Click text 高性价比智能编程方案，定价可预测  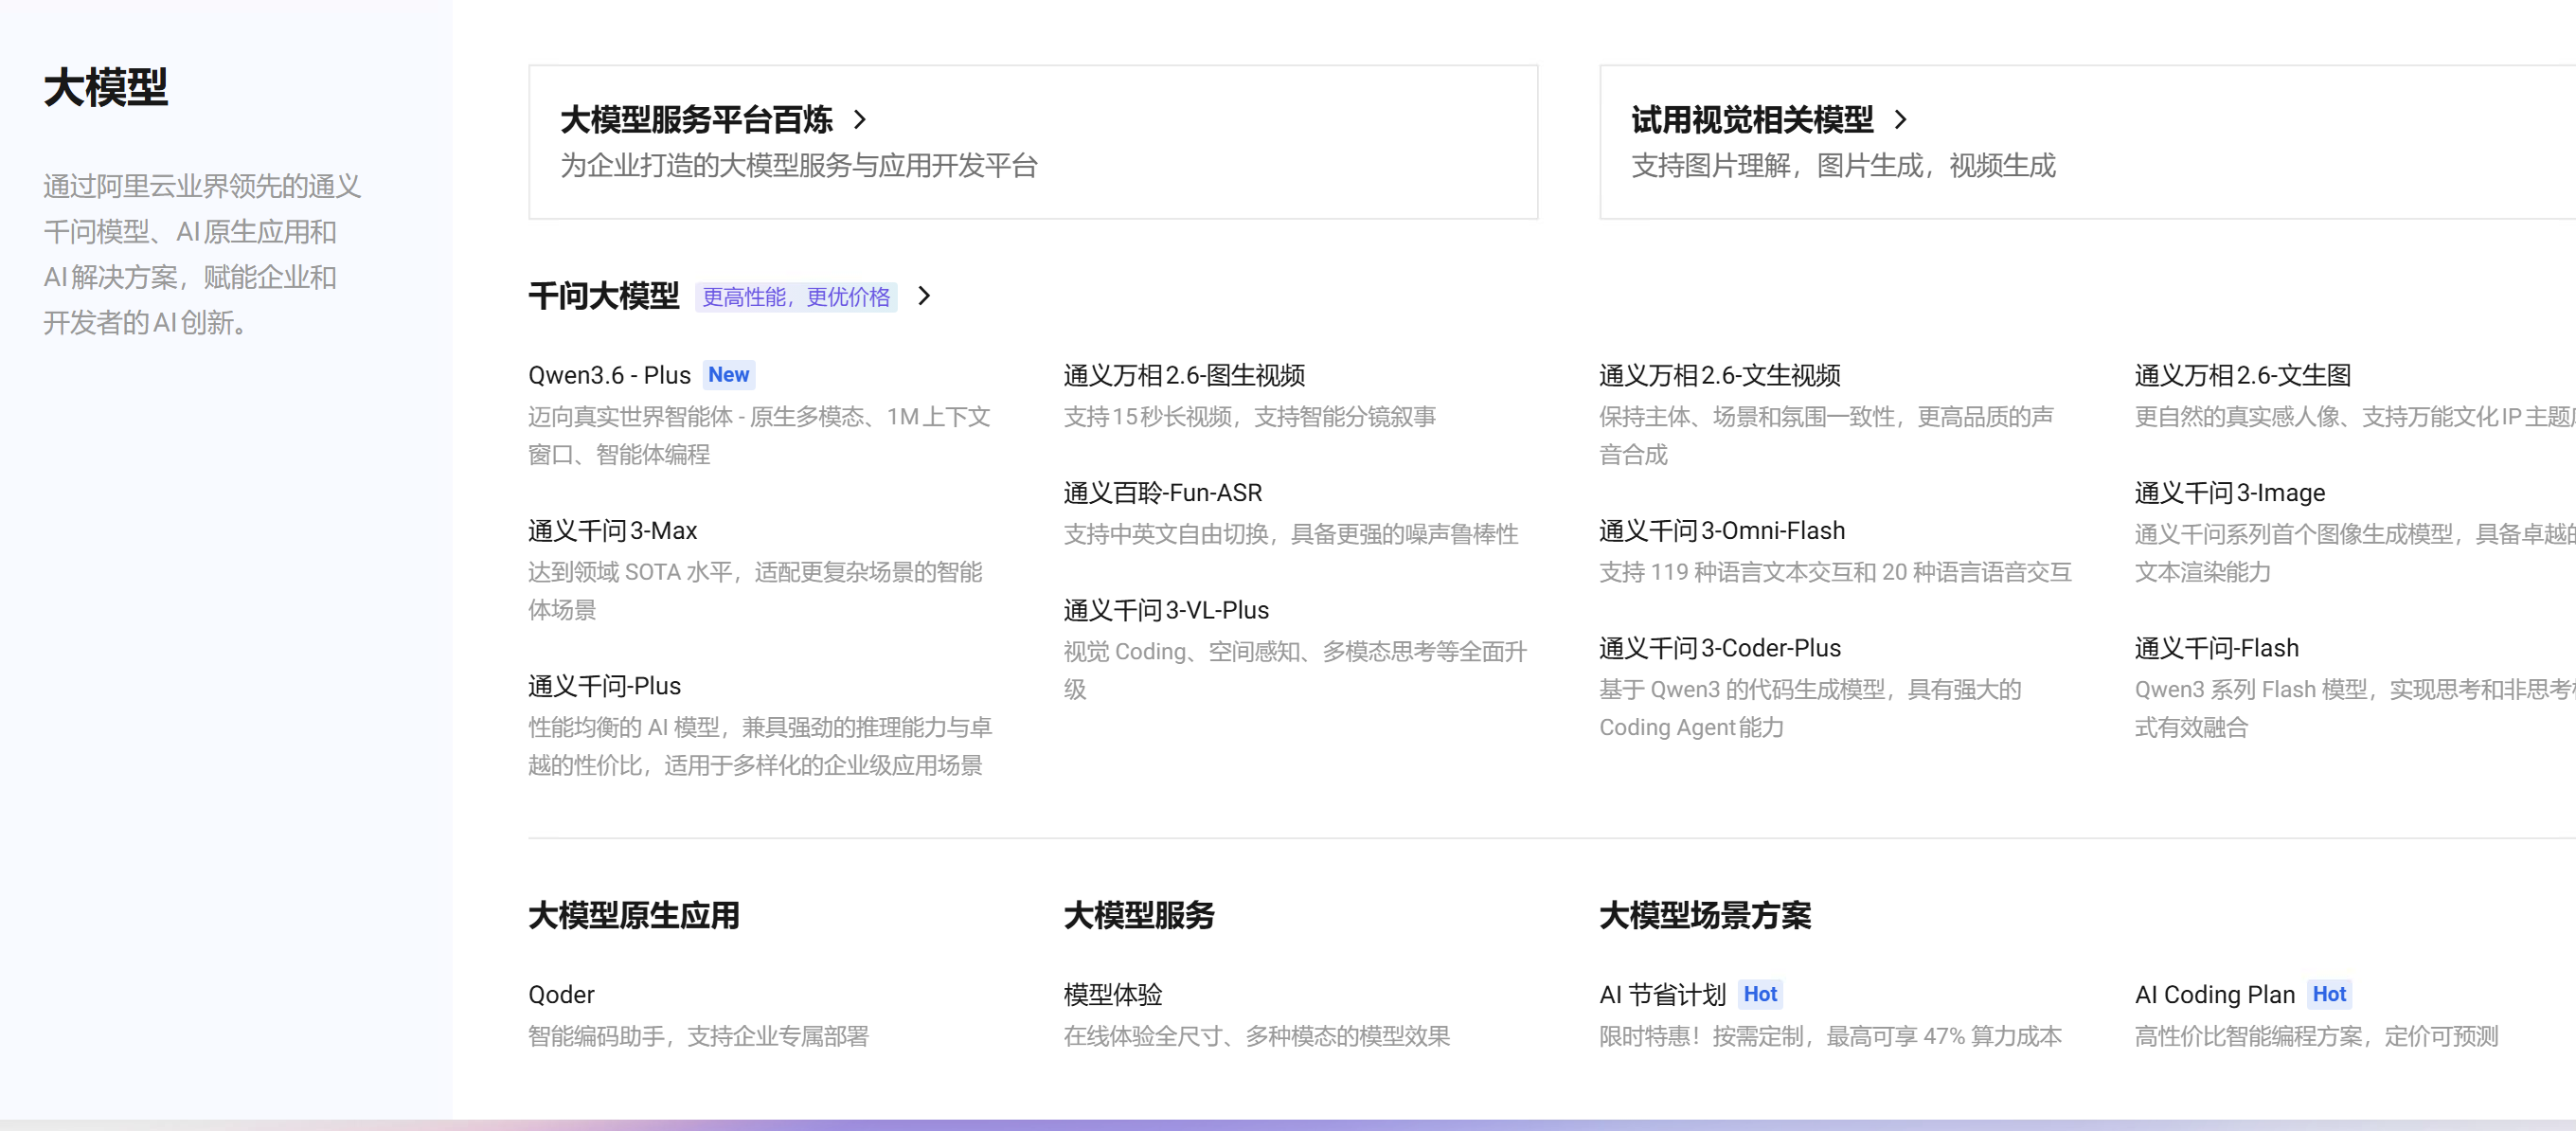pos(2316,1036)
